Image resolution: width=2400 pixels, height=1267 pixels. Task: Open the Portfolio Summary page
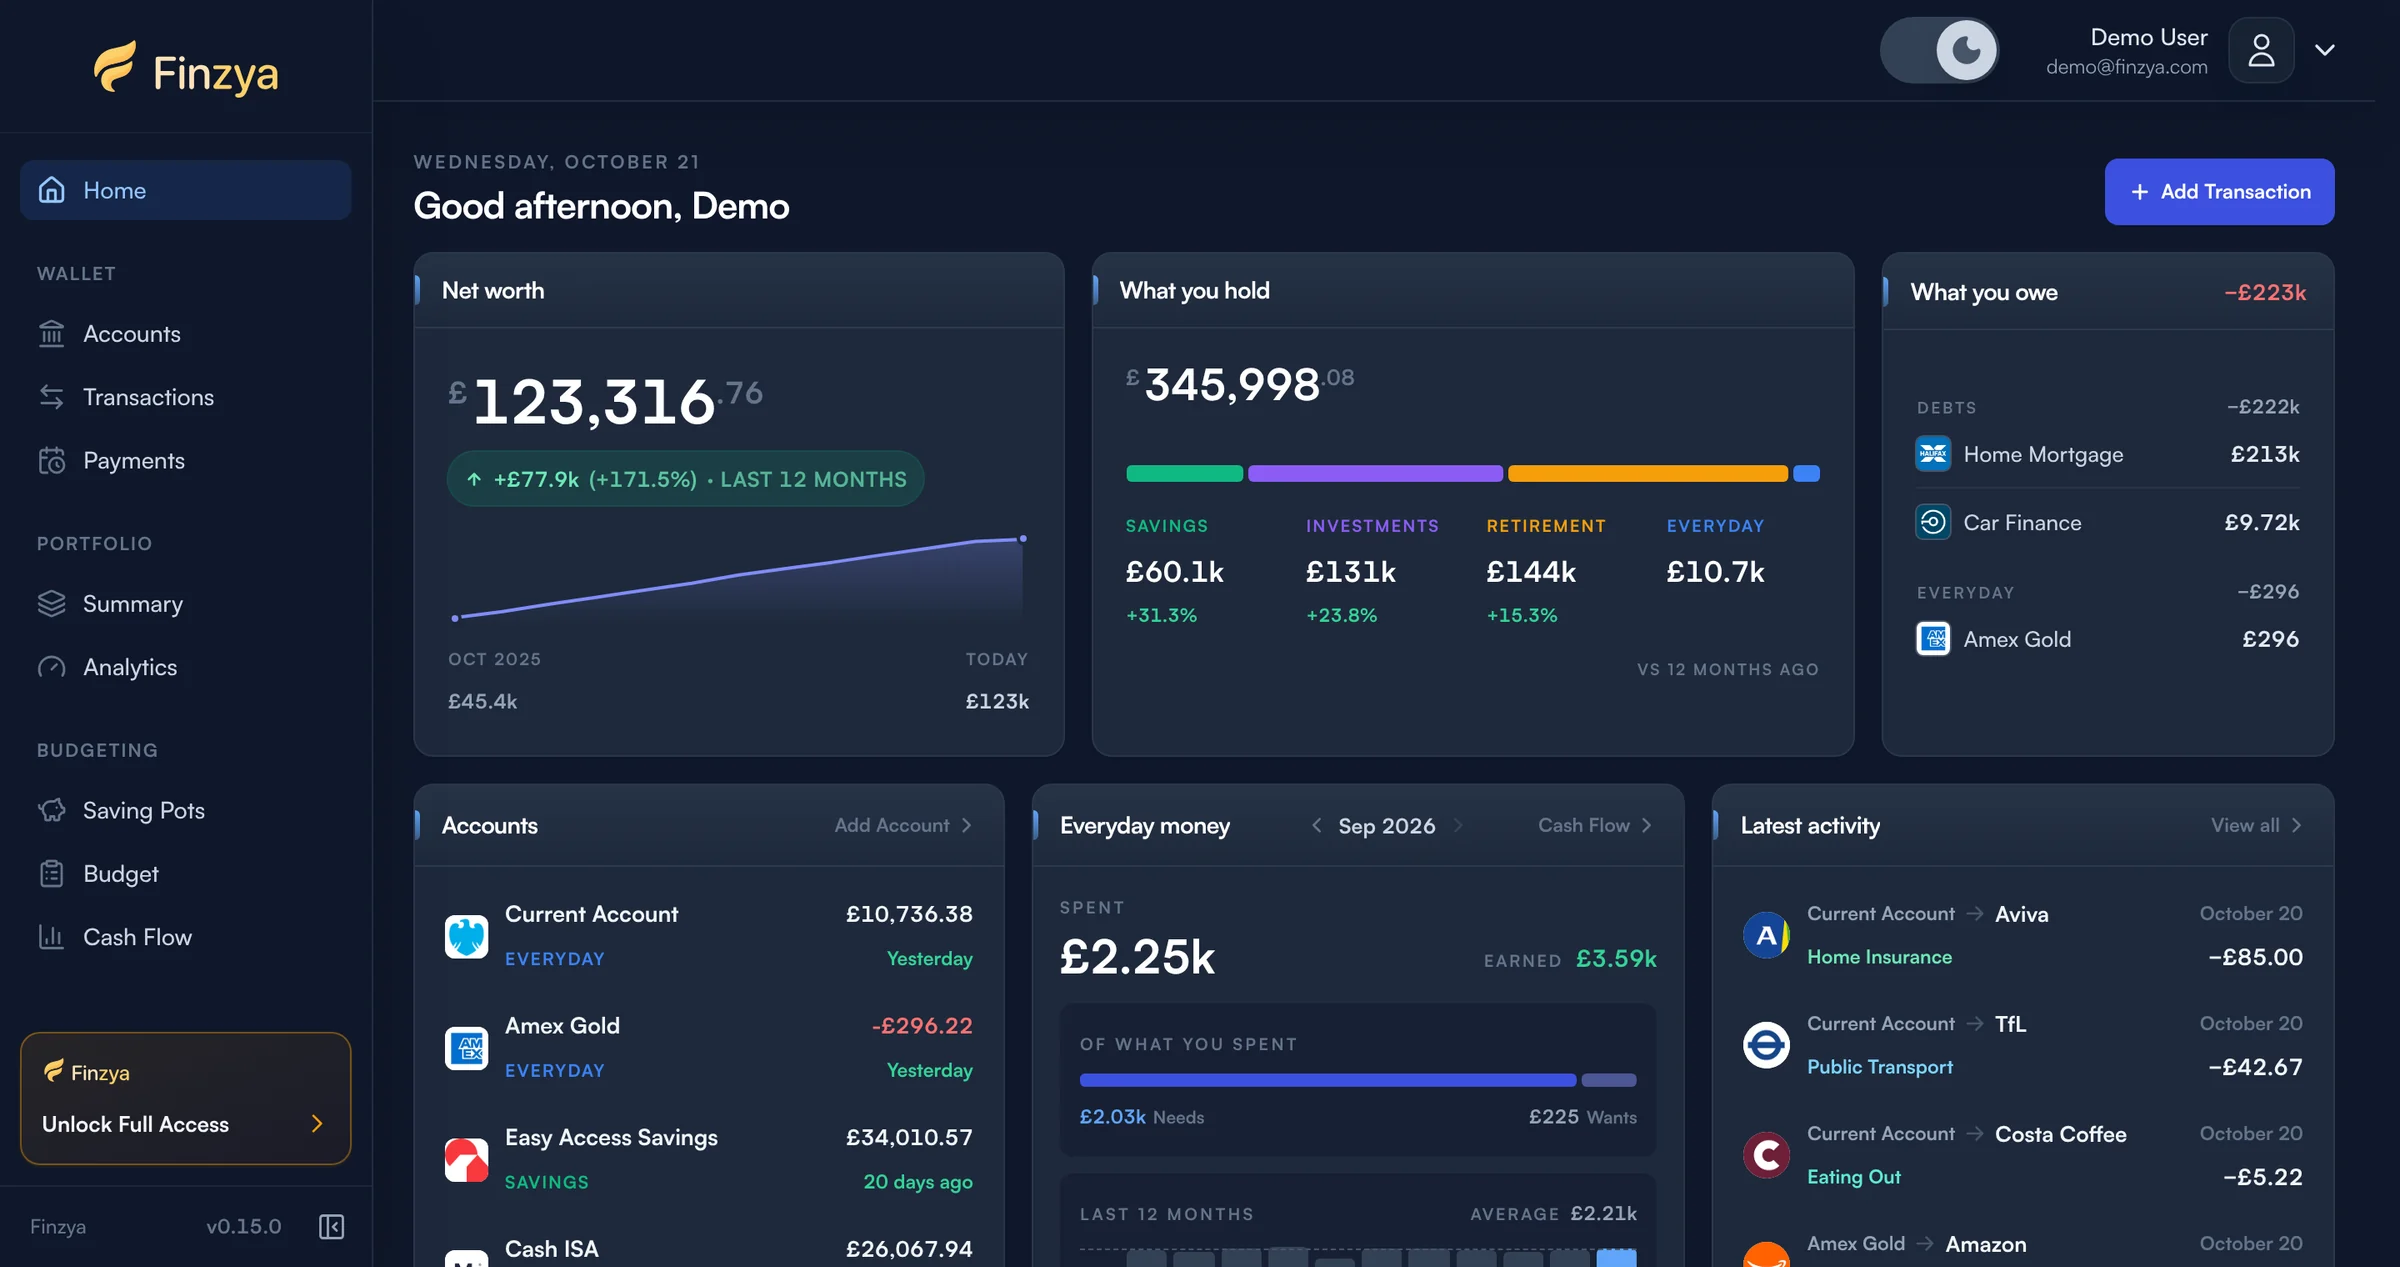pyautogui.click(x=185, y=604)
